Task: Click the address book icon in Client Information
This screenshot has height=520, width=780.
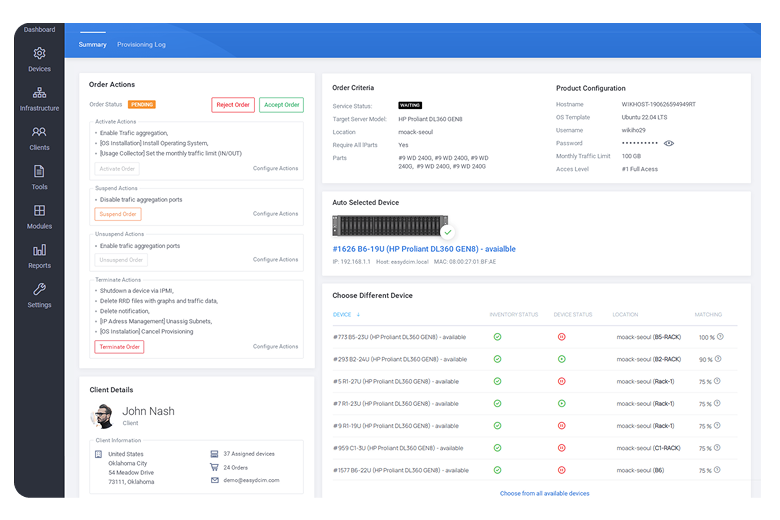Action: 98,454
